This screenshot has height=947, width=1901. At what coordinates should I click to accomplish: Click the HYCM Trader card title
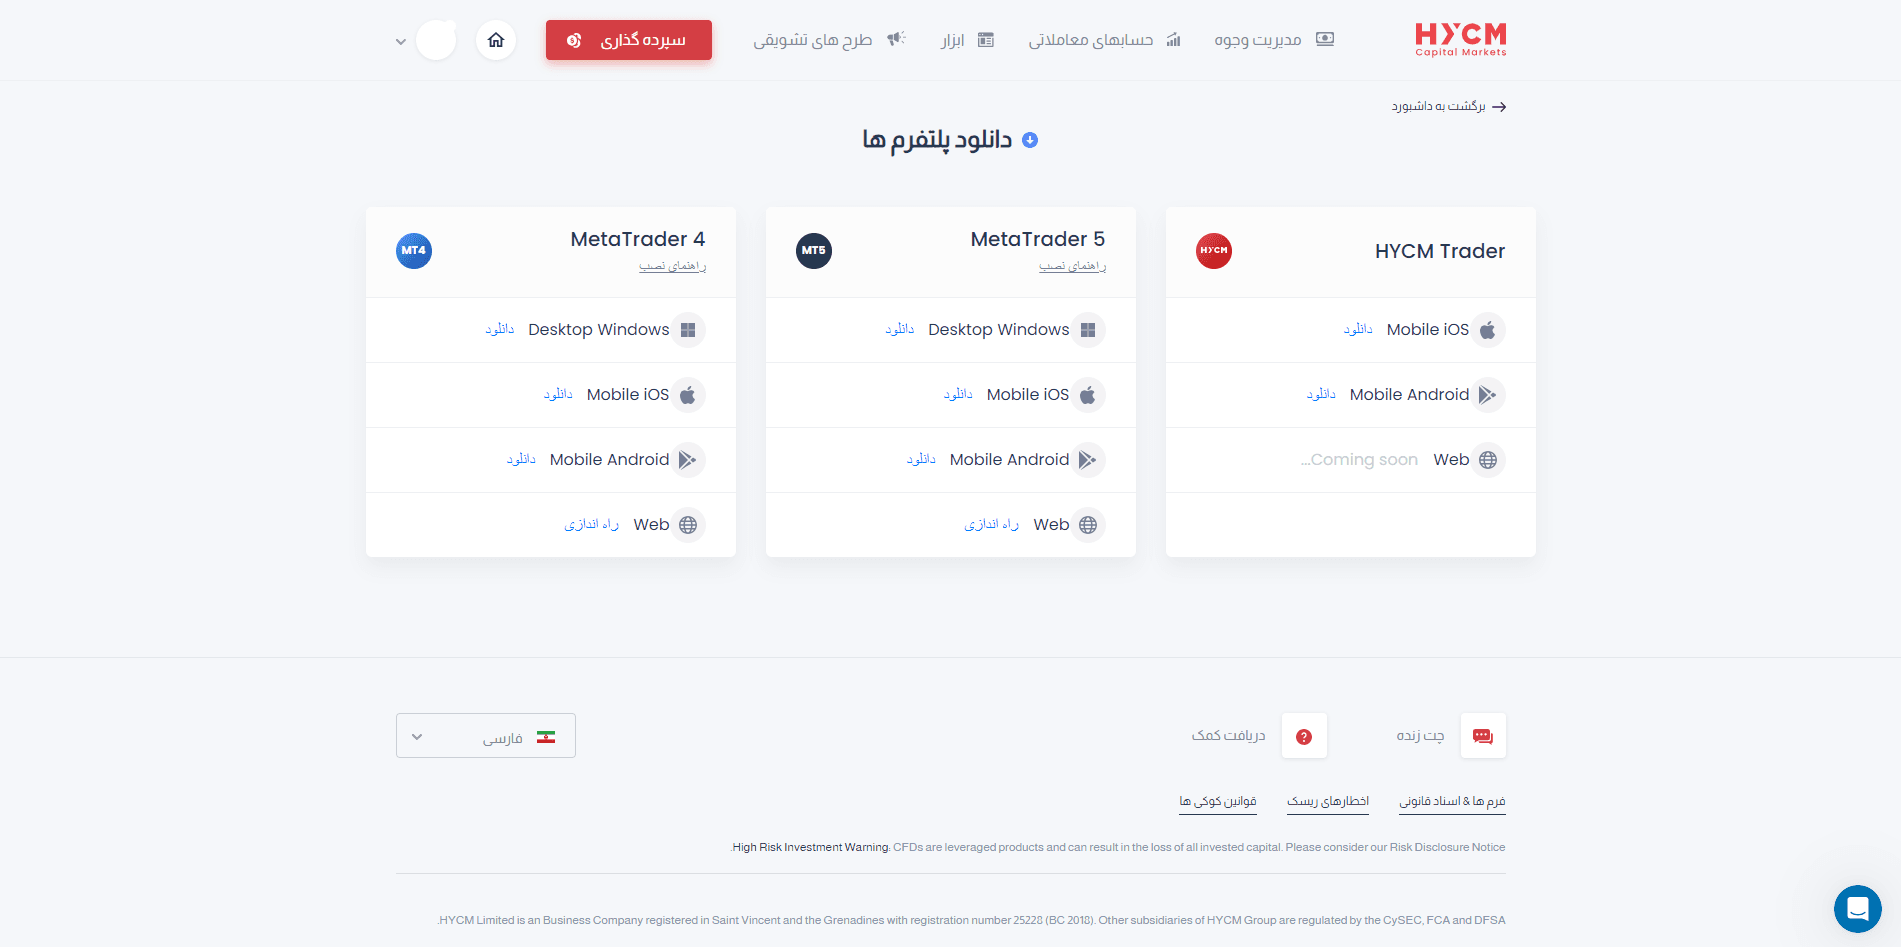click(x=1440, y=251)
